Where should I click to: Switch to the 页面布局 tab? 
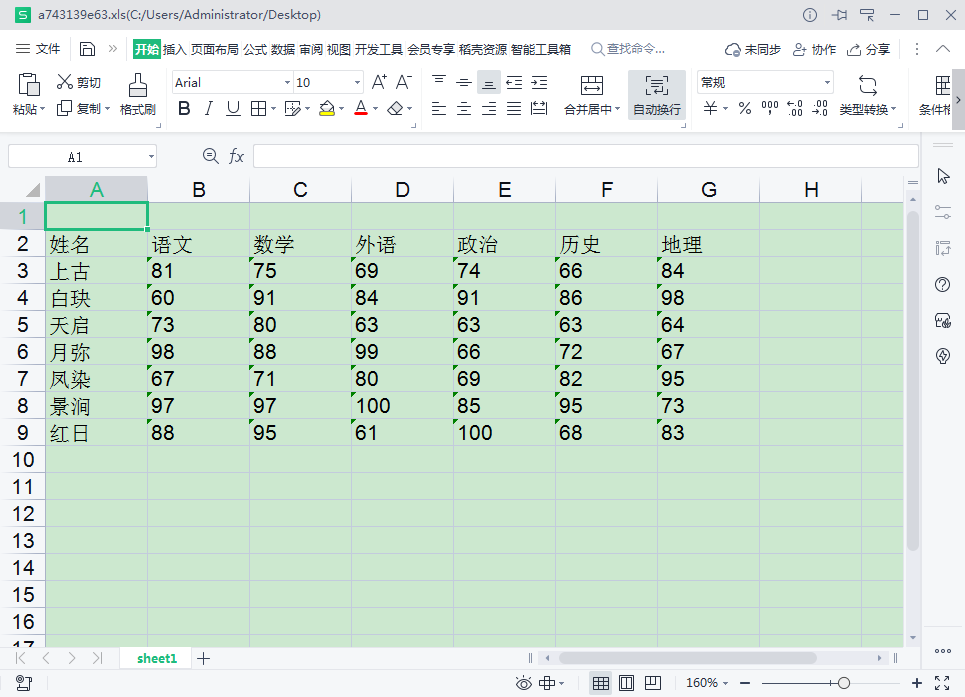pos(215,49)
